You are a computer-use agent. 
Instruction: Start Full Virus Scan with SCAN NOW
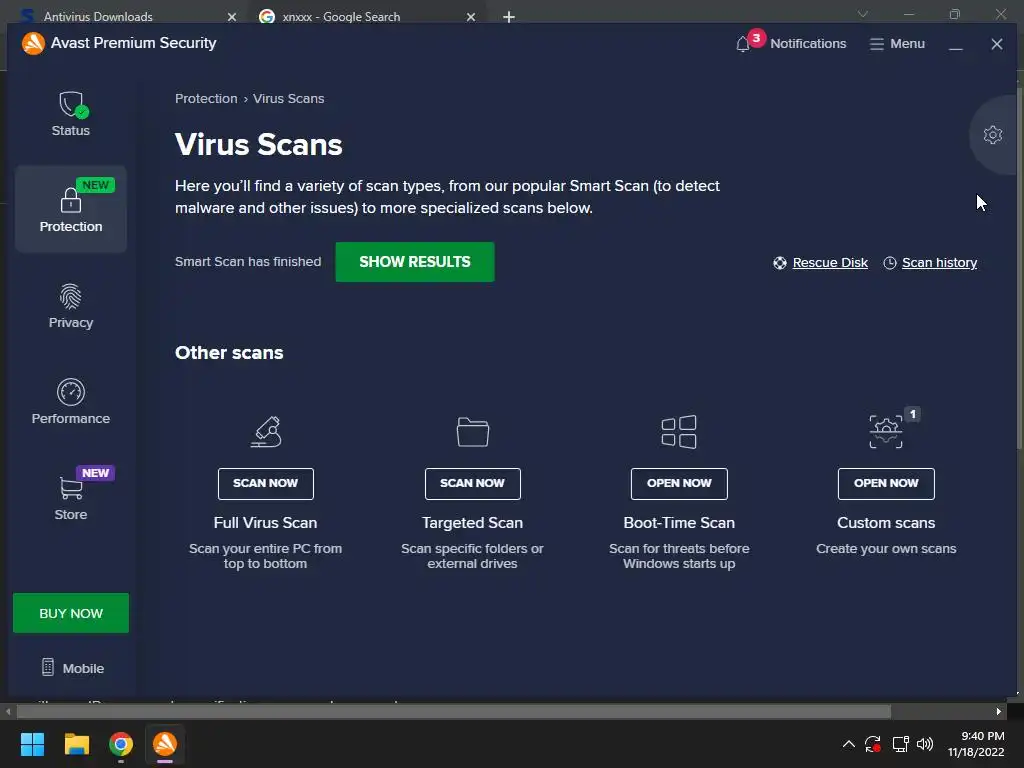[266, 483]
